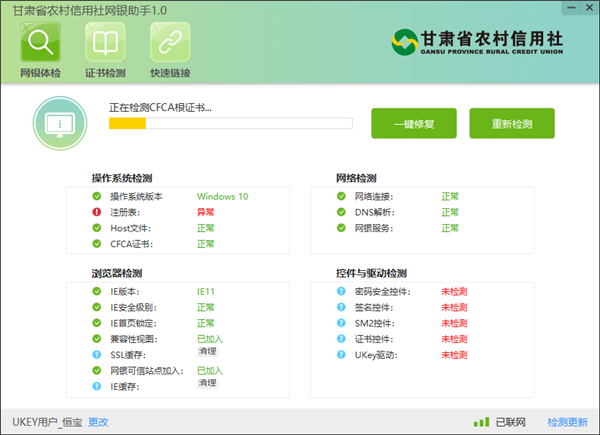Click the red warning icon beside 注册表
This screenshot has width=600, height=435.
click(97, 212)
